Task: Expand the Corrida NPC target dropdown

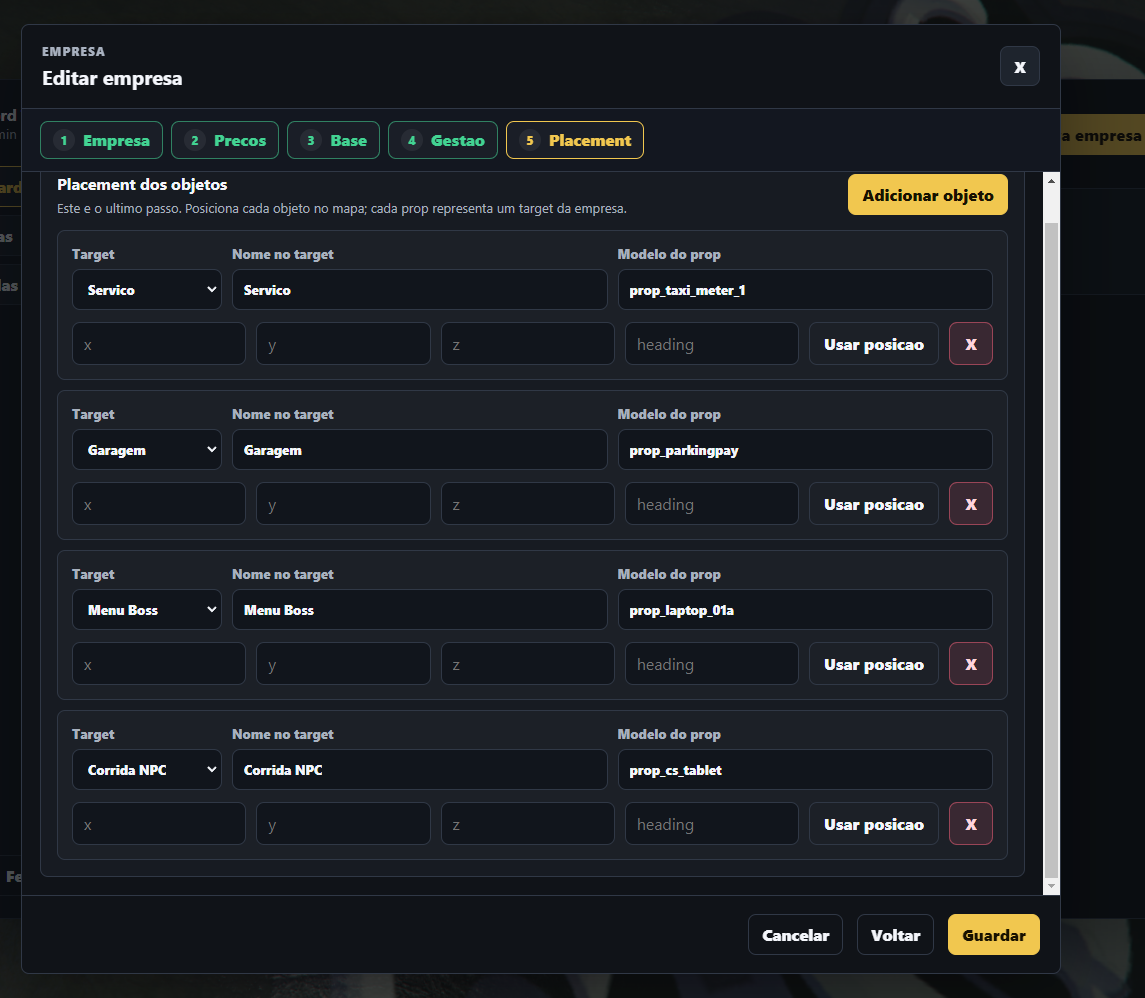Action: coord(147,769)
